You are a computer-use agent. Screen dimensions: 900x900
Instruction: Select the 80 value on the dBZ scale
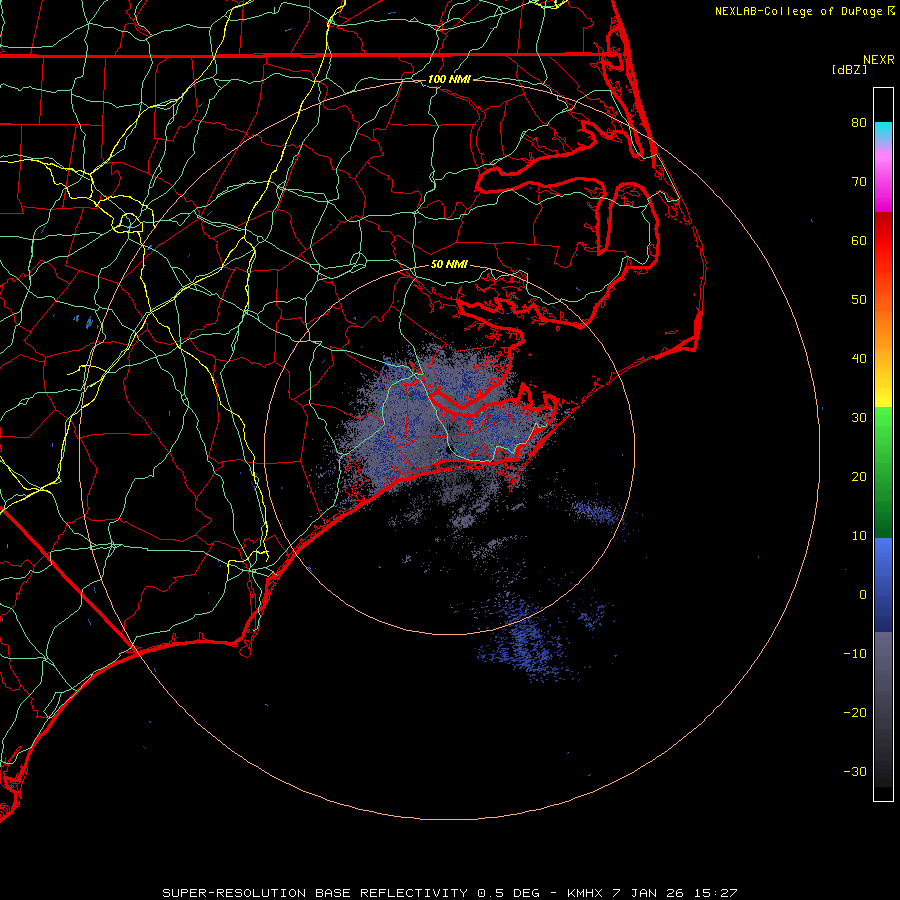(x=859, y=123)
